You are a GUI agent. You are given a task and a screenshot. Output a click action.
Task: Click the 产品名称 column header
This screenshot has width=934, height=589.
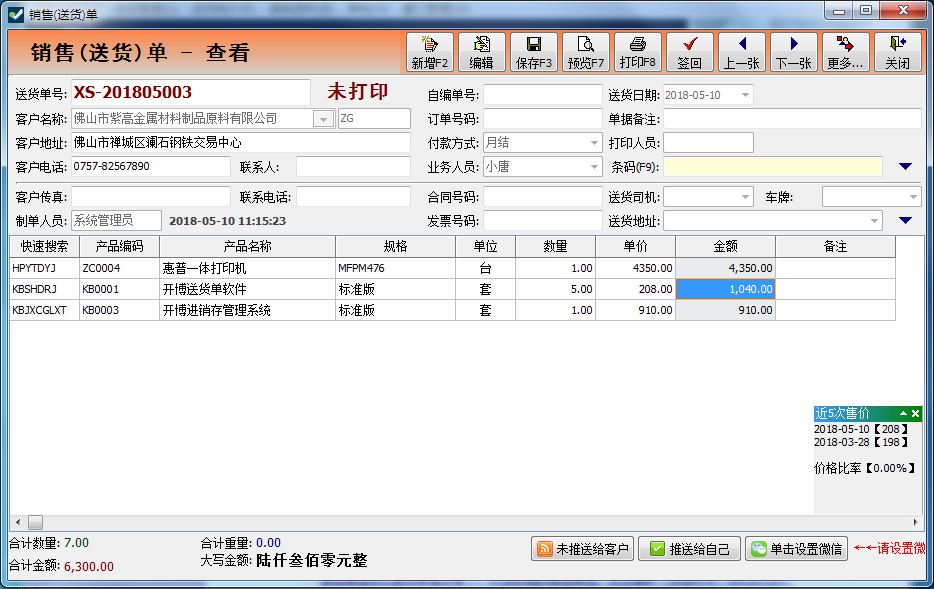point(247,247)
